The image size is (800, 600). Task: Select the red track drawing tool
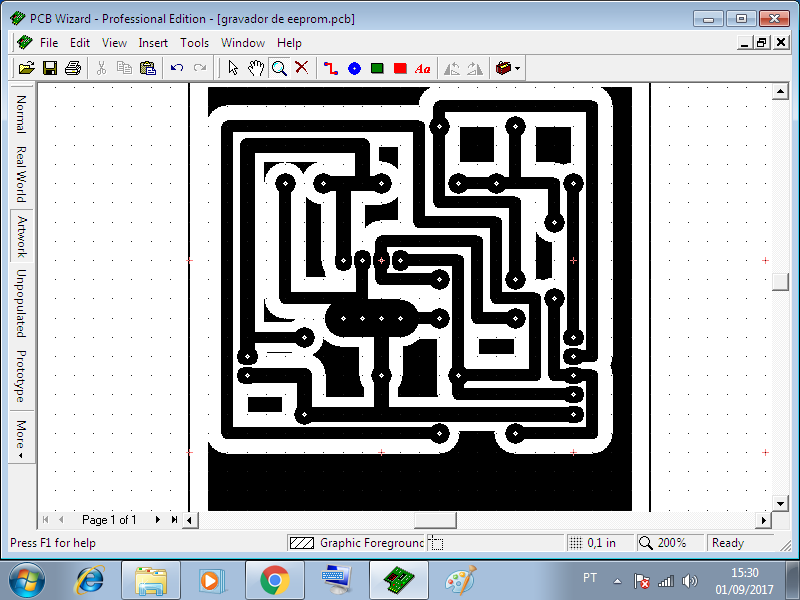click(331, 68)
